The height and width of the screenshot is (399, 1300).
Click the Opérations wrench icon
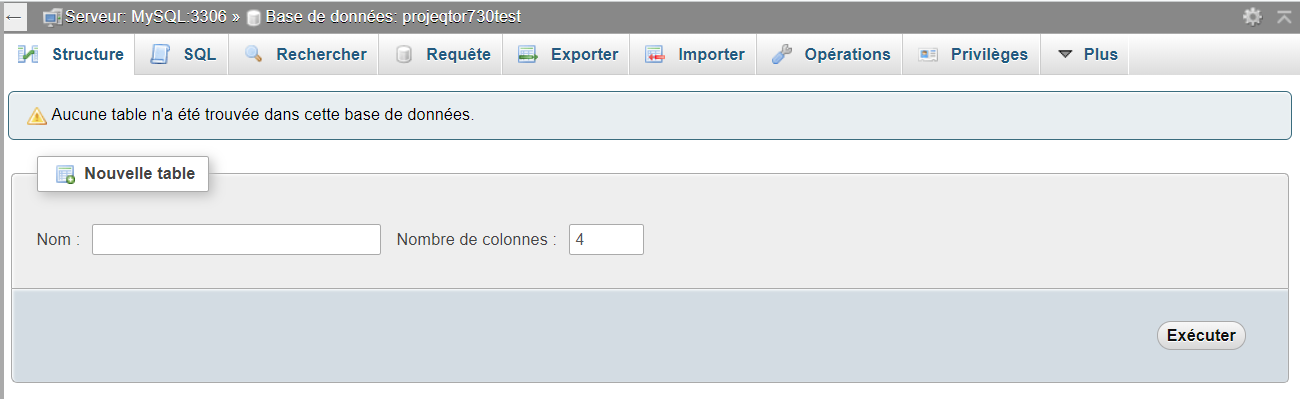pyautogui.click(x=782, y=55)
